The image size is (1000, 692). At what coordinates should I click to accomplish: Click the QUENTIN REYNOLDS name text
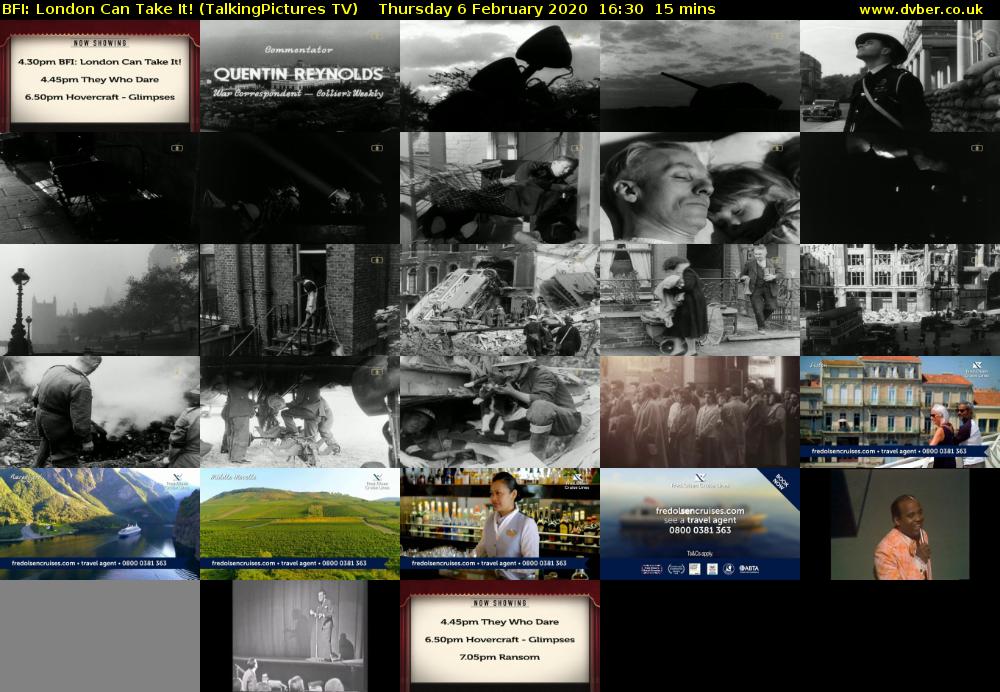[298, 75]
